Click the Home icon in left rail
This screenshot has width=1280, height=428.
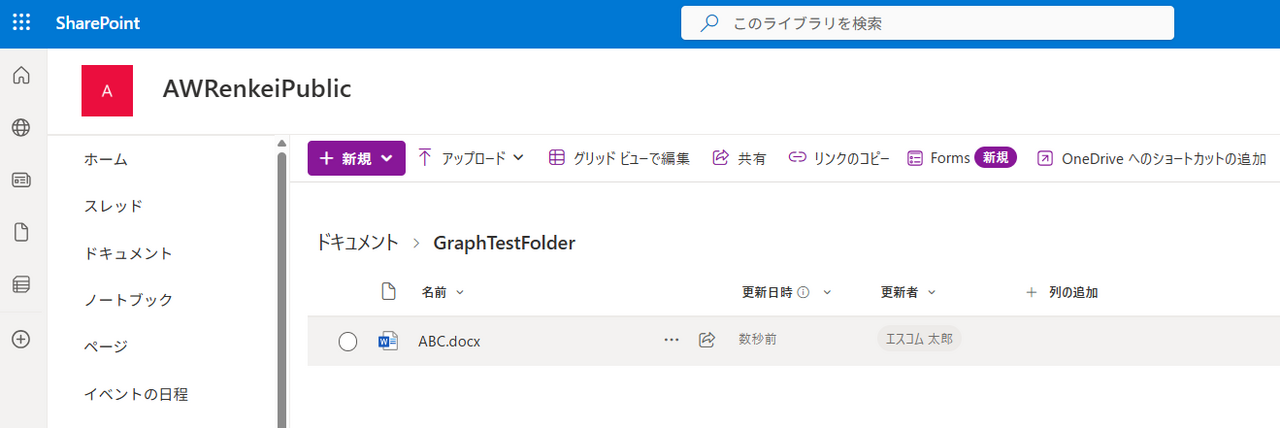pos(21,76)
